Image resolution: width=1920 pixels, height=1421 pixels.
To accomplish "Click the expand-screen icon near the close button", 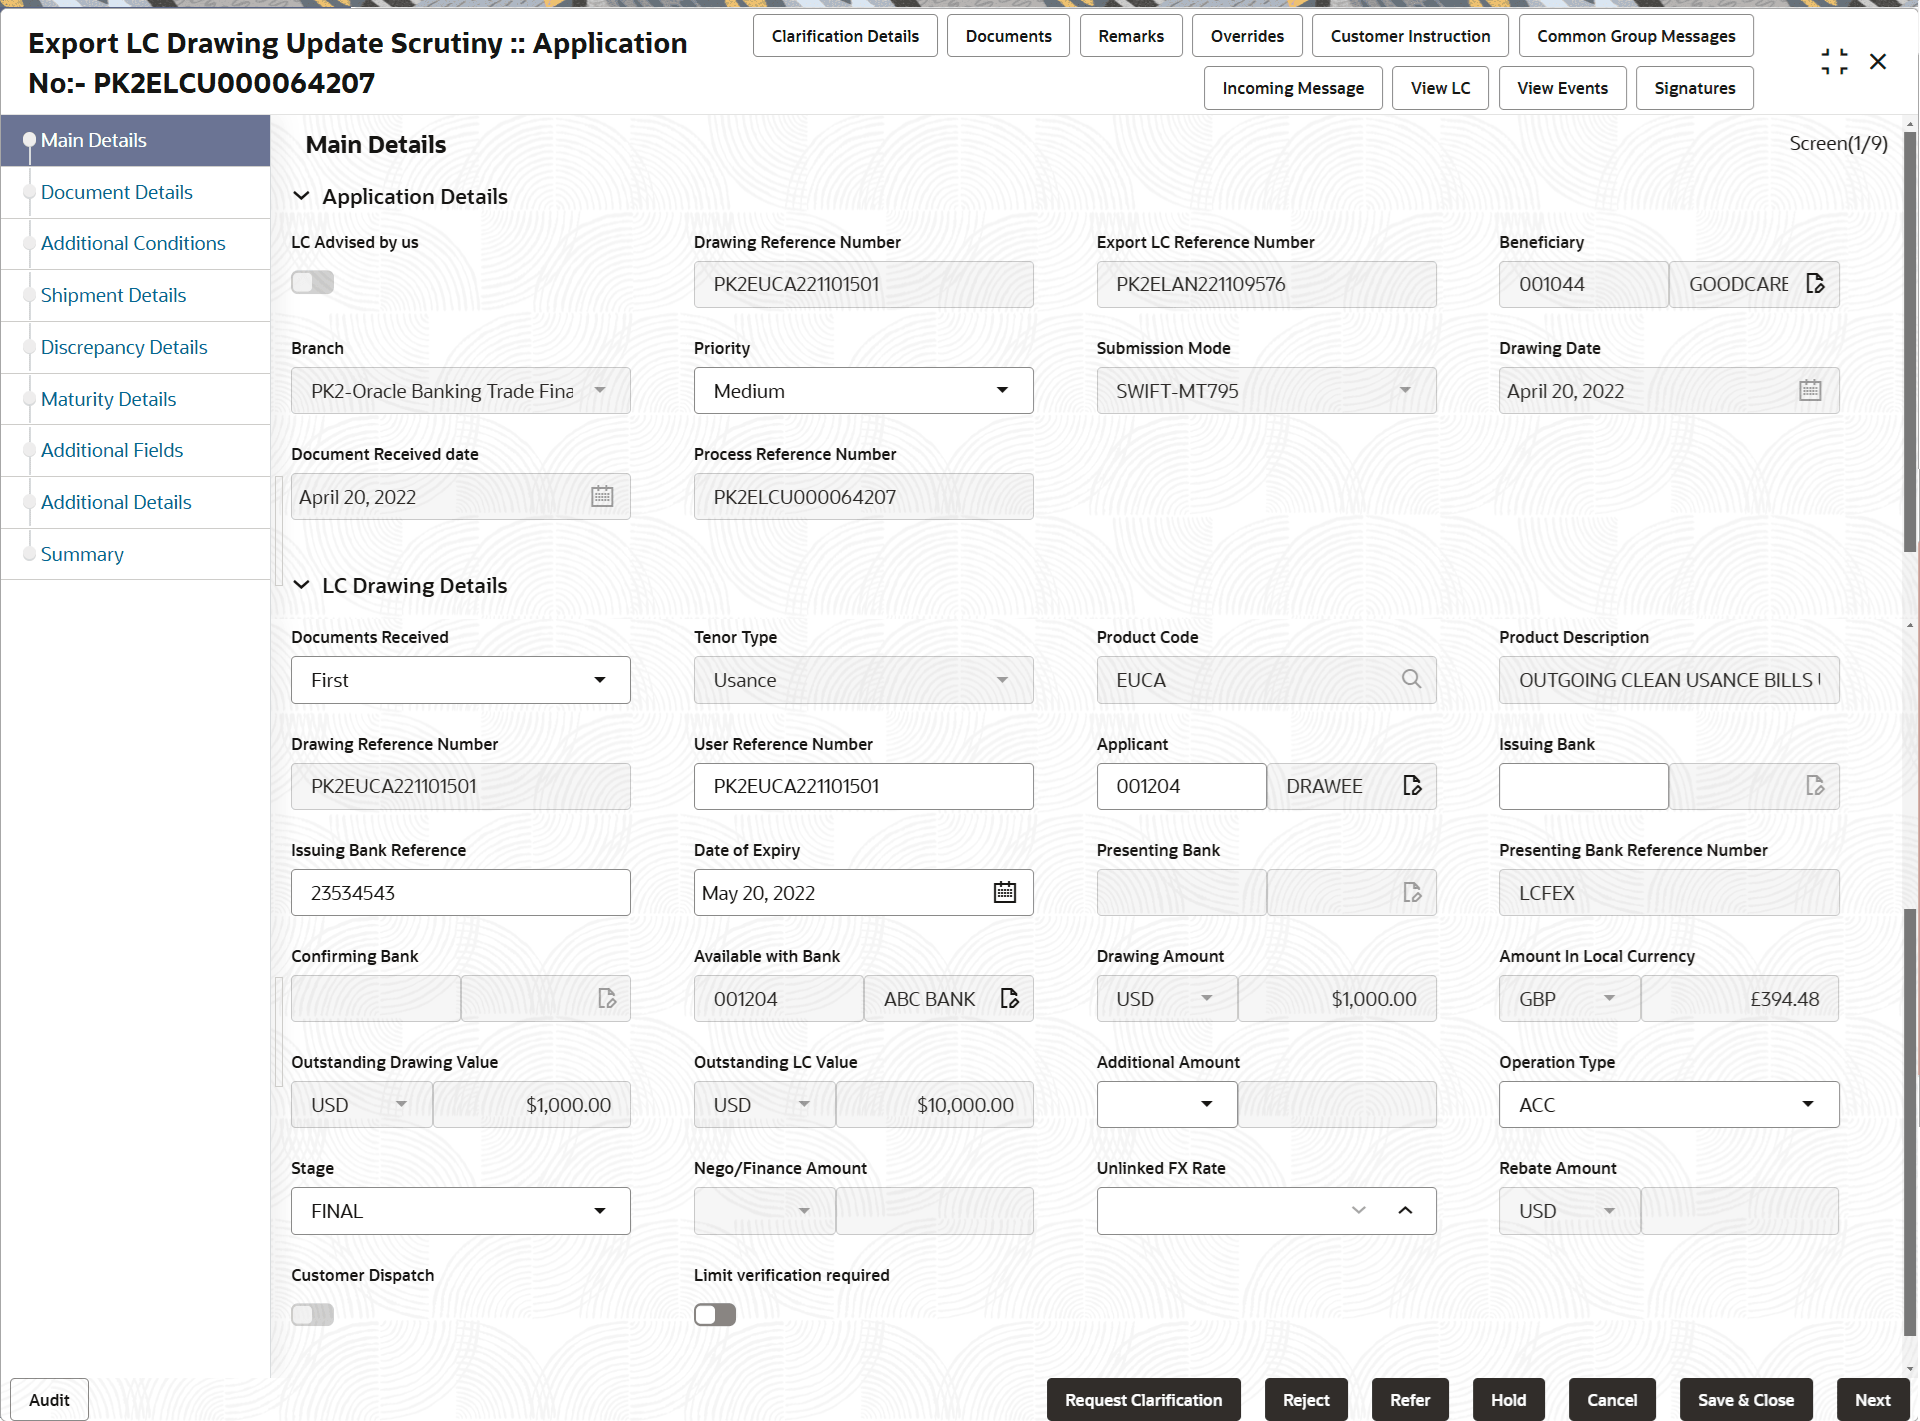I will tap(1834, 61).
